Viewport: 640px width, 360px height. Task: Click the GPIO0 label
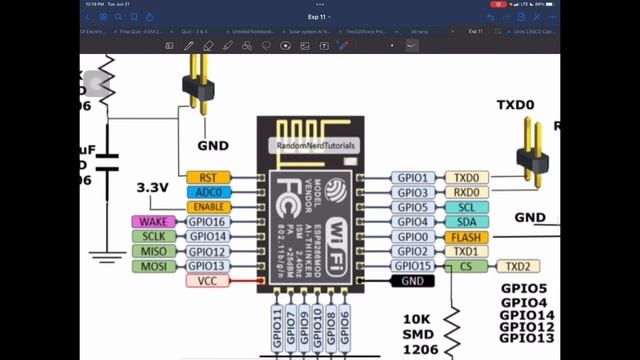(x=413, y=237)
